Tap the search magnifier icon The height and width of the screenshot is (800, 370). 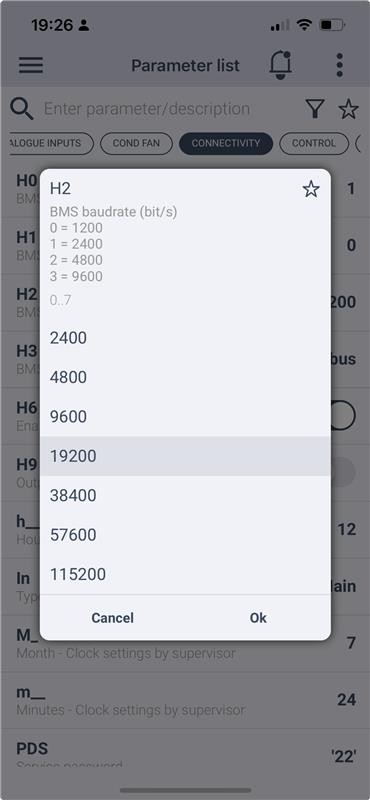tap(22, 109)
